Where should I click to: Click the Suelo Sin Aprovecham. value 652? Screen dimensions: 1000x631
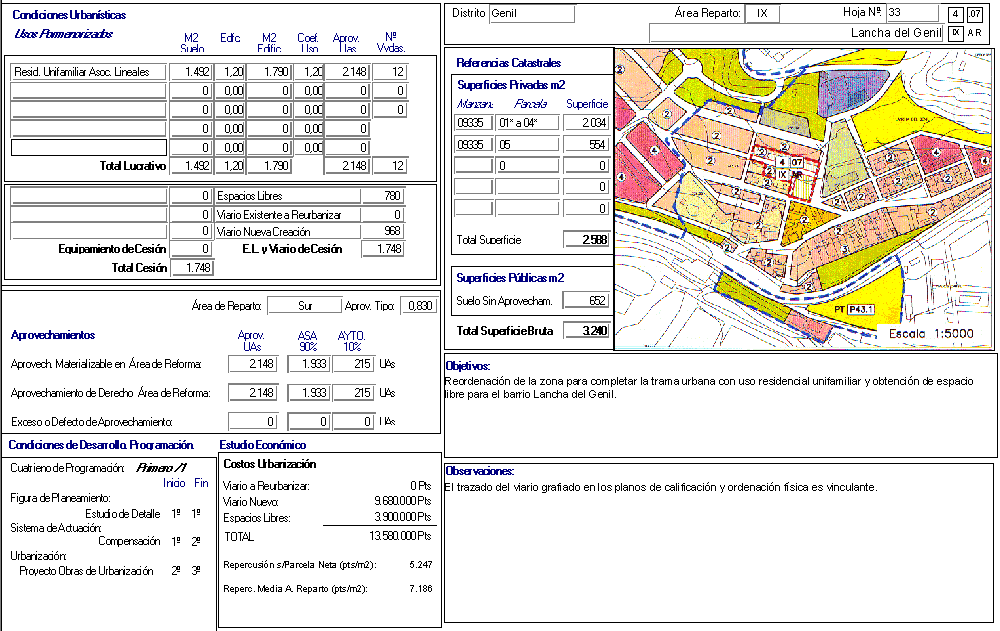pos(586,300)
